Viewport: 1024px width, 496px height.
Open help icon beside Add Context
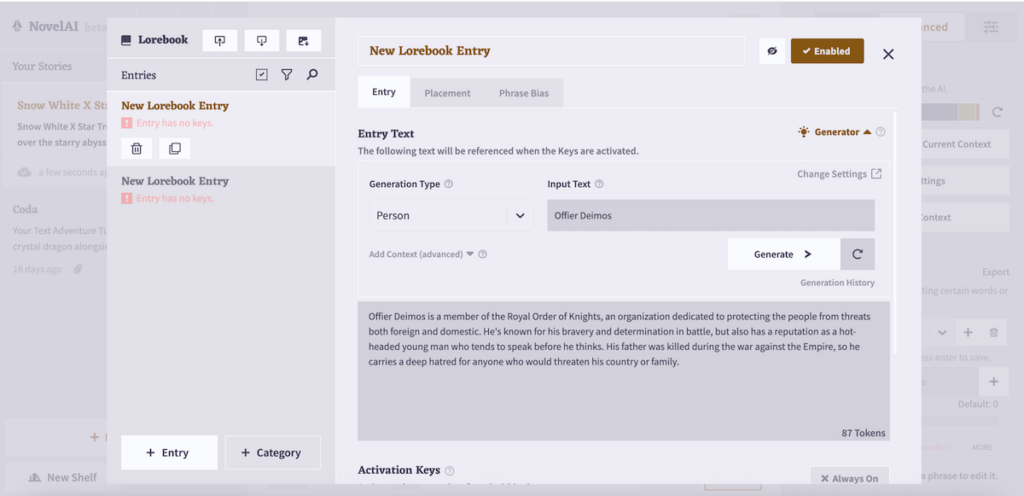pyautogui.click(x=483, y=255)
